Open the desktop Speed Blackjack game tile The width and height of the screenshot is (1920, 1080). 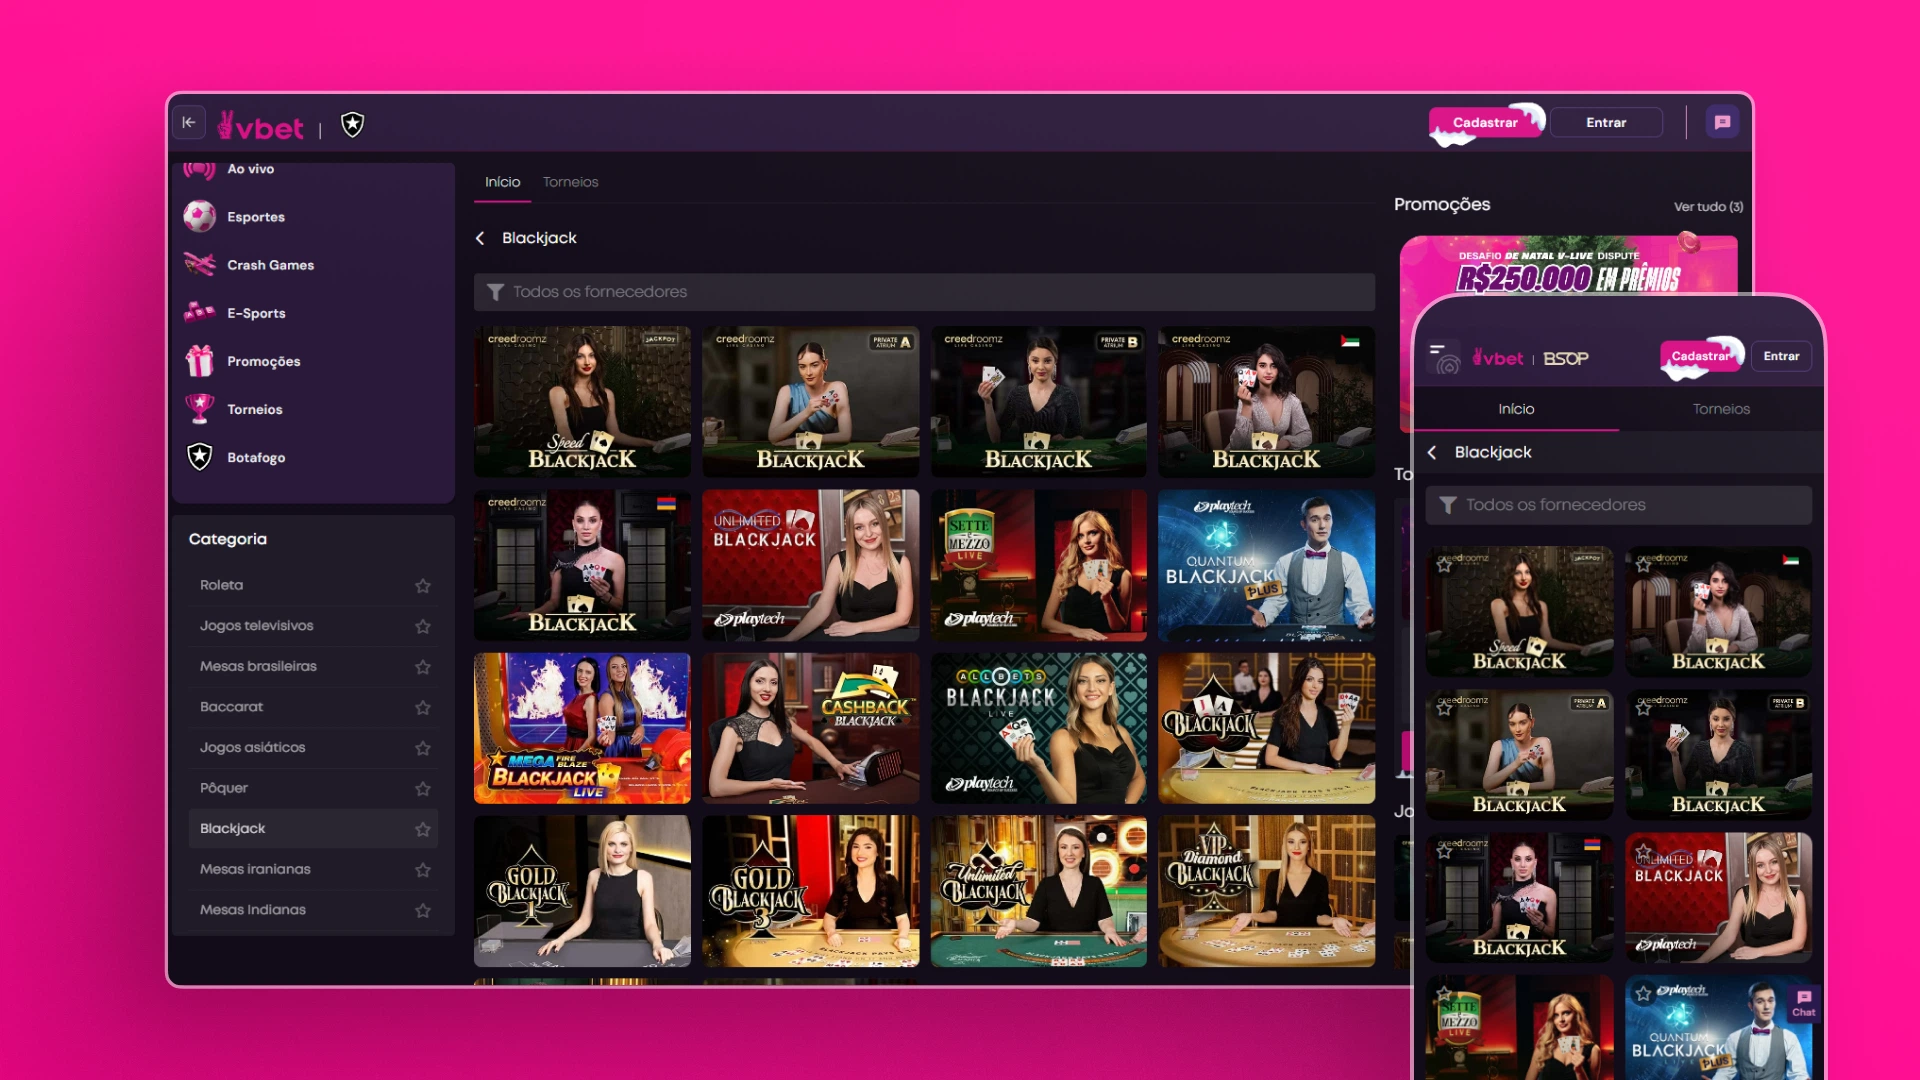click(x=582, y=401)
